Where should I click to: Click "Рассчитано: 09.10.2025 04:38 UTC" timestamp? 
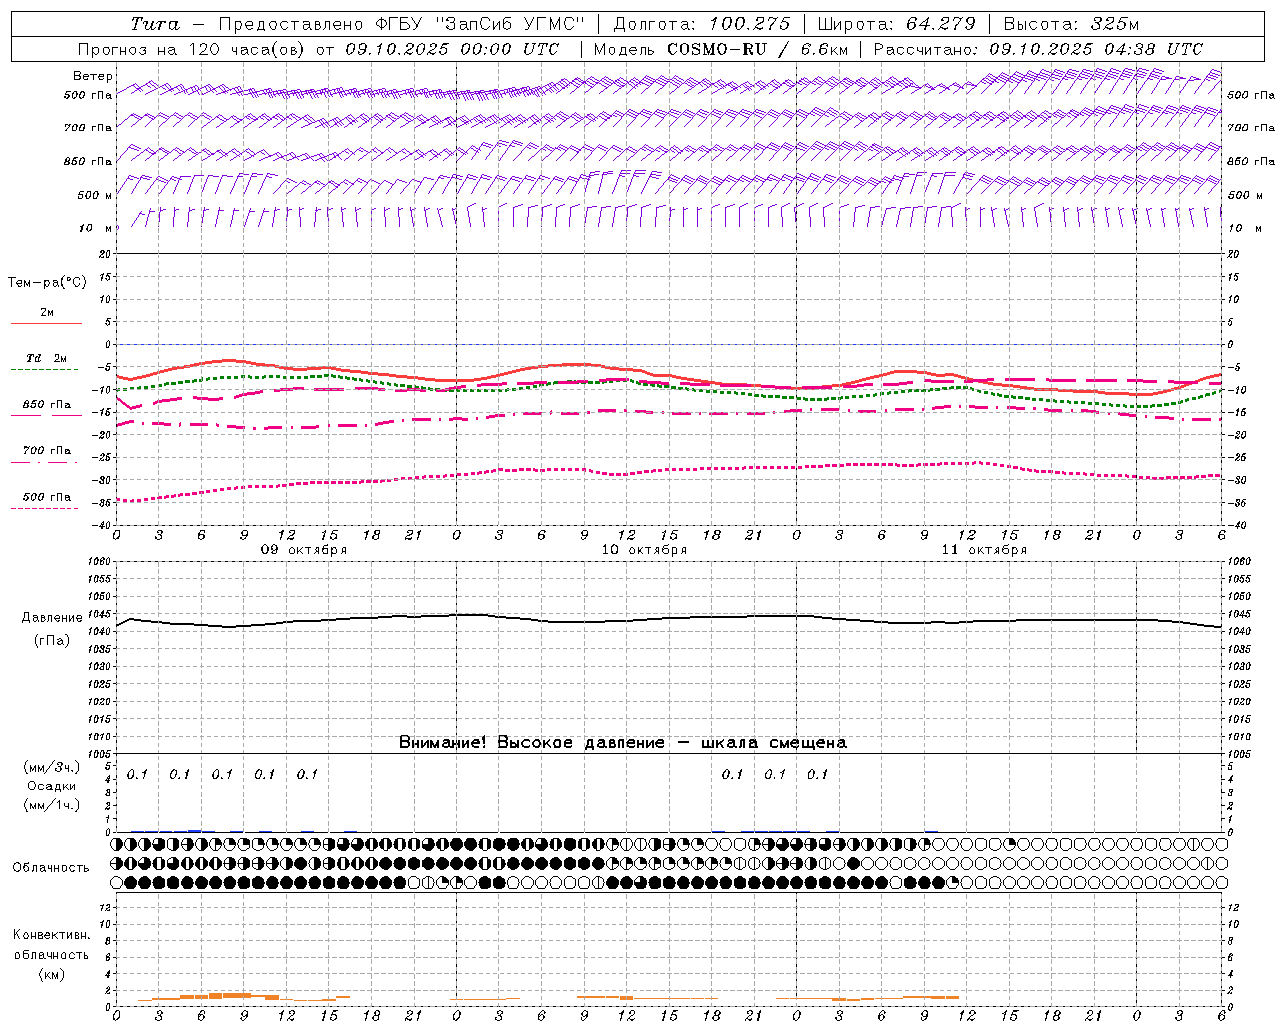(x=1038, y=49)
